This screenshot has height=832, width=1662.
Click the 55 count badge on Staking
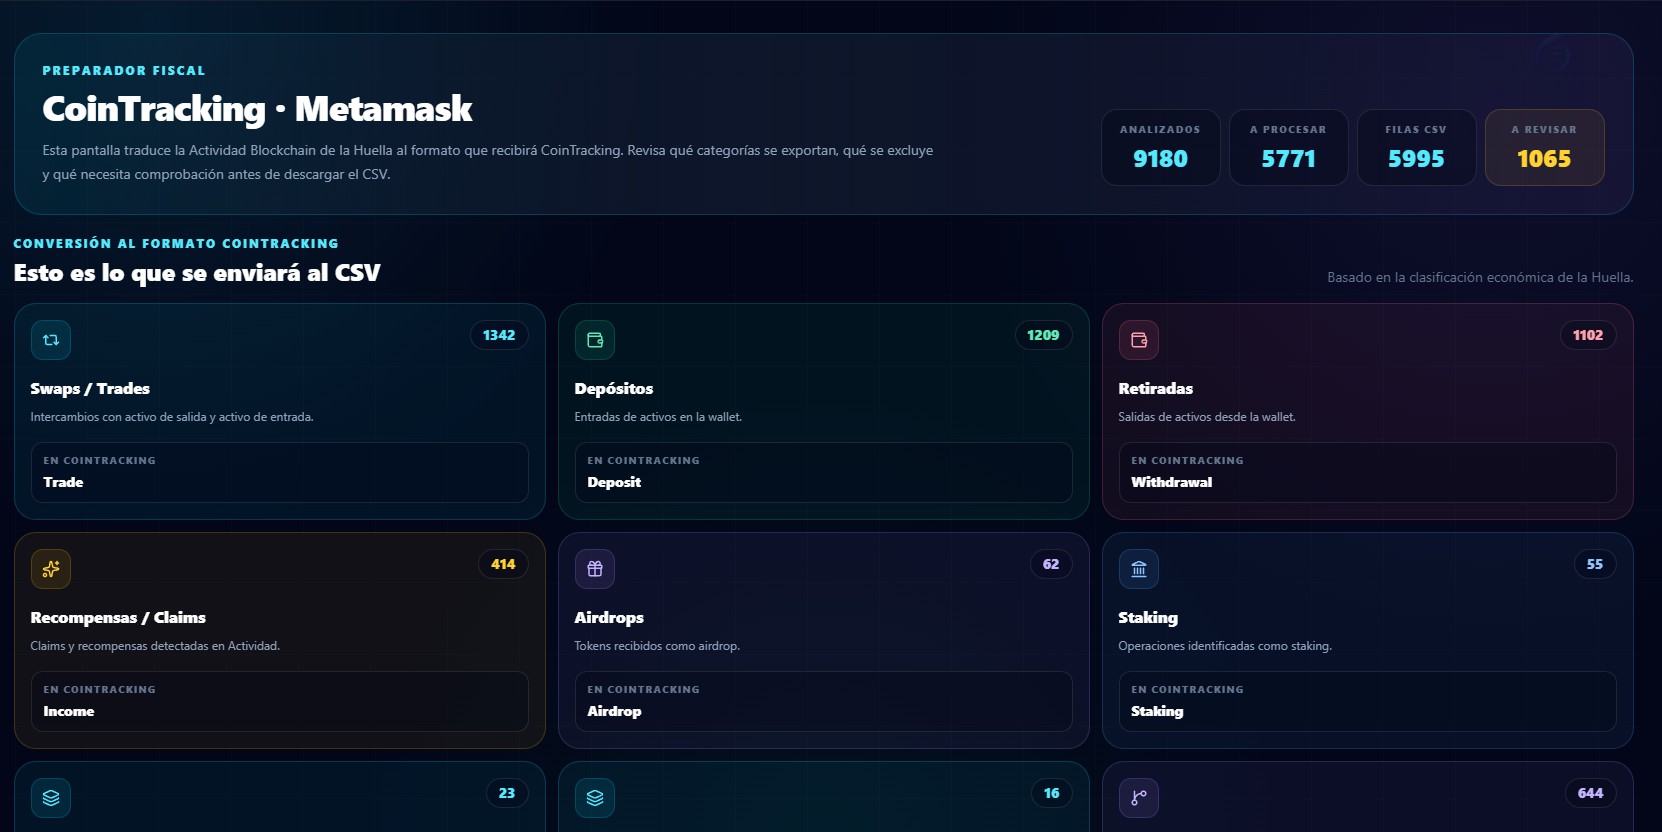point(1595,564)
